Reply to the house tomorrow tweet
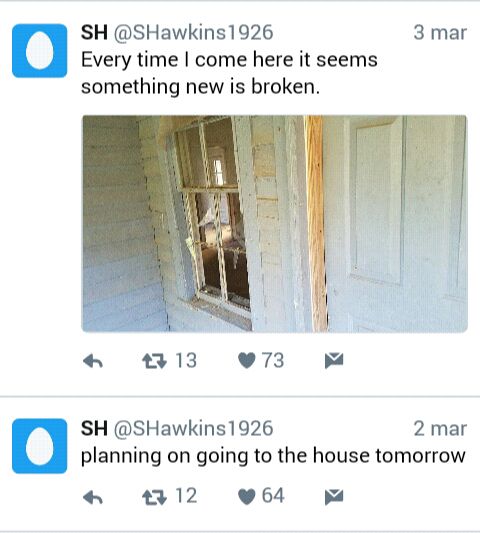The image size is (480, 533). [x=93, y=498]
